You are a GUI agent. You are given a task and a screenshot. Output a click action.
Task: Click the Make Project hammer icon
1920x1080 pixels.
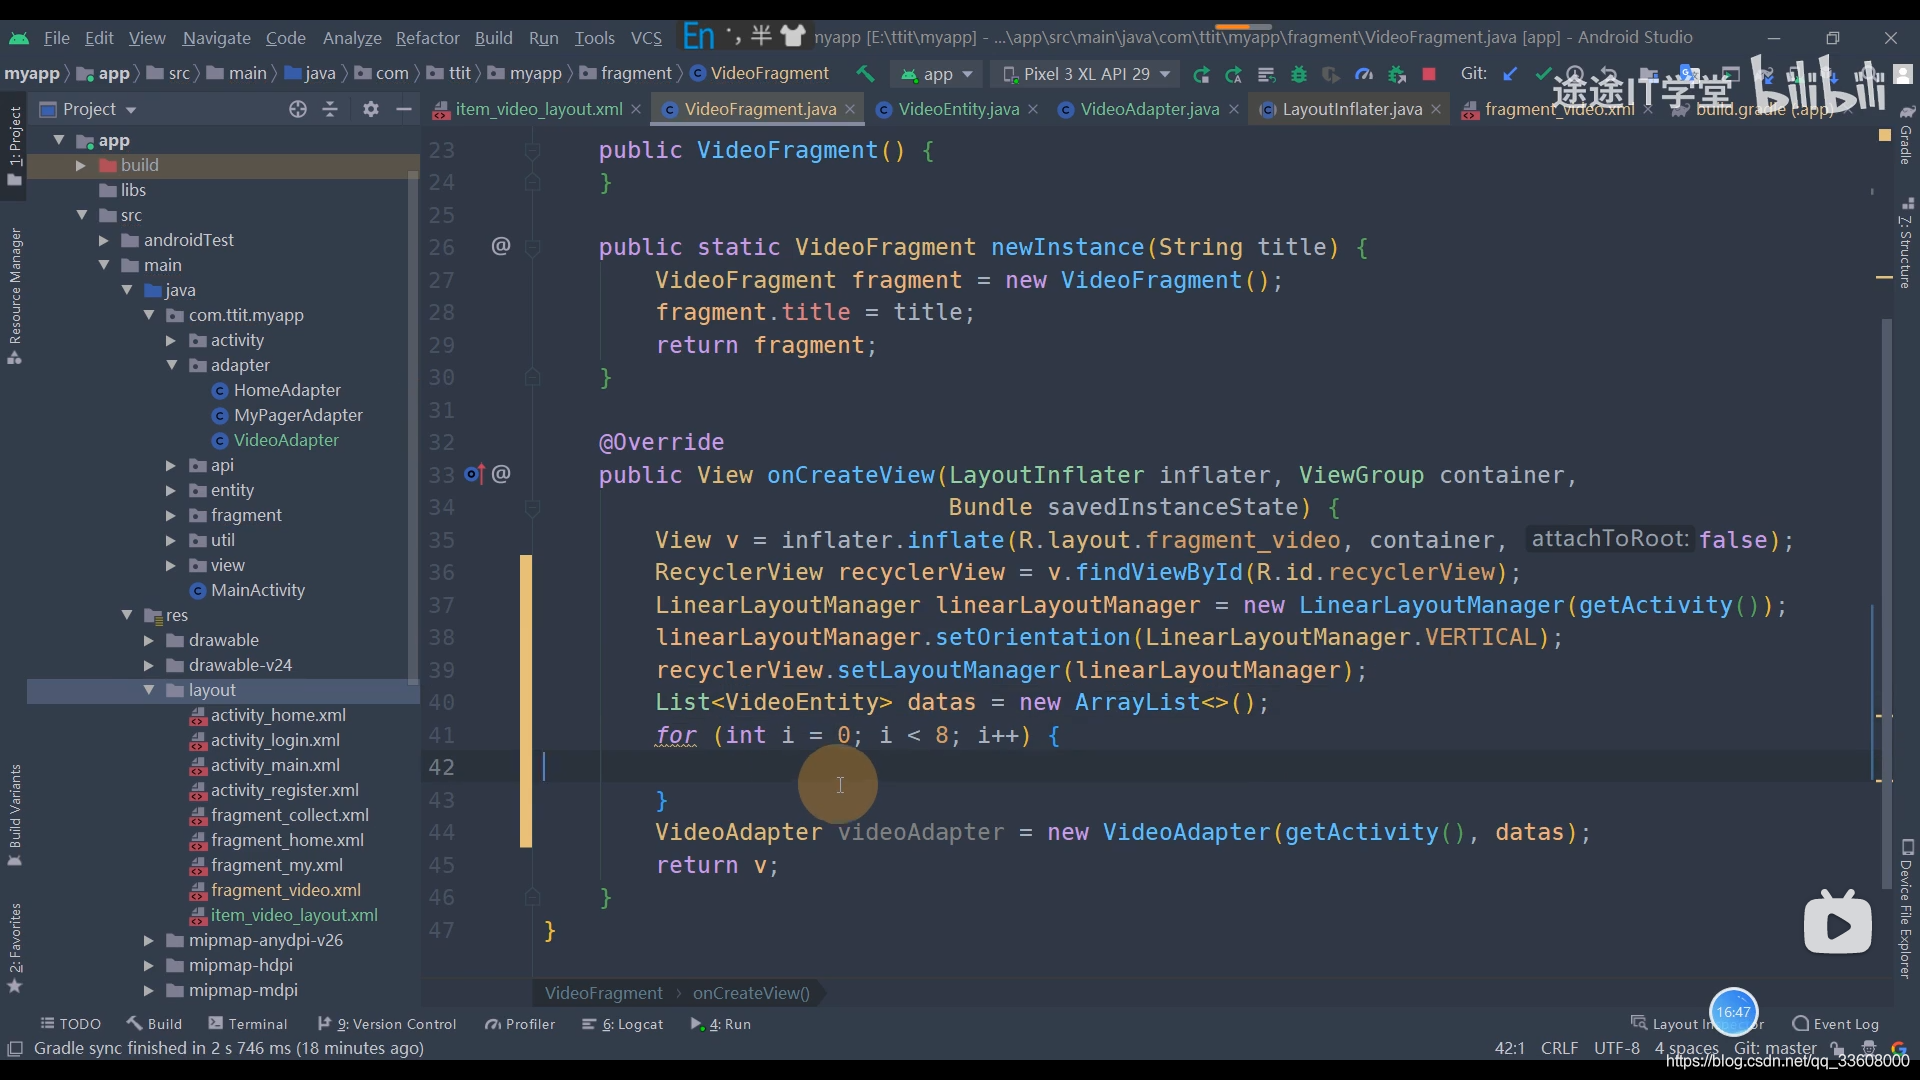[865, 74]
